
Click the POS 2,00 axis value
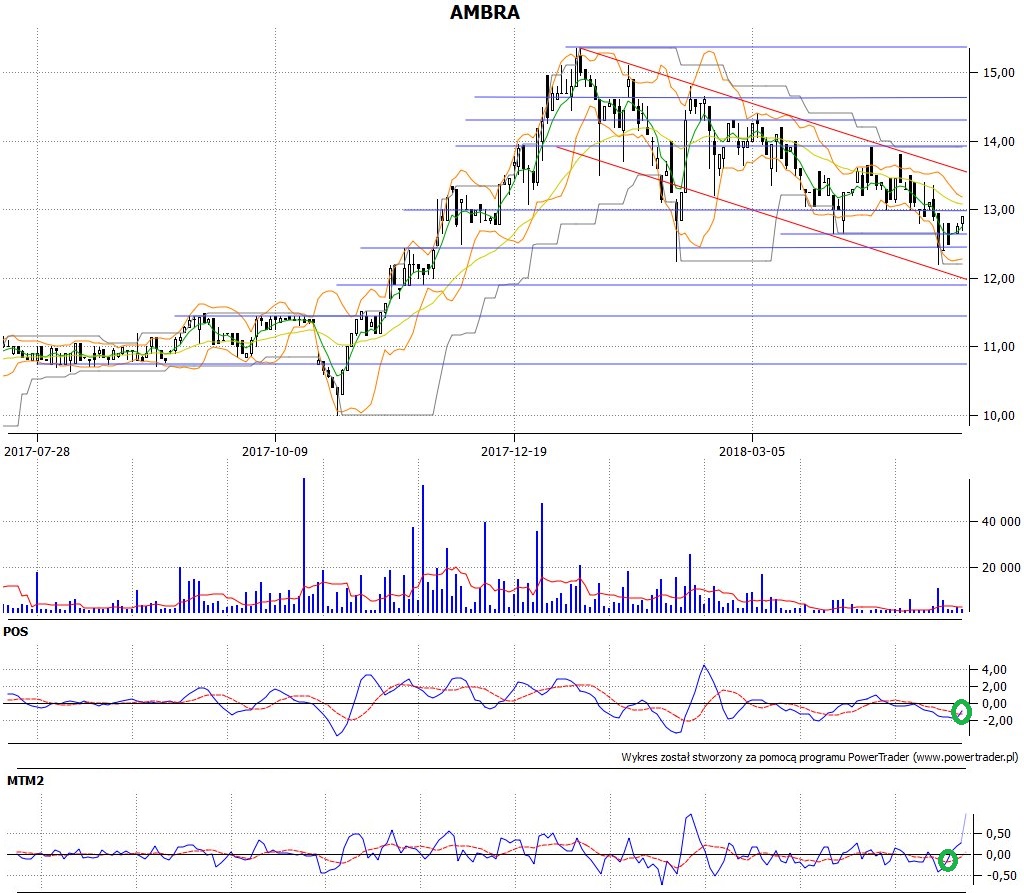tap(994, 687)
